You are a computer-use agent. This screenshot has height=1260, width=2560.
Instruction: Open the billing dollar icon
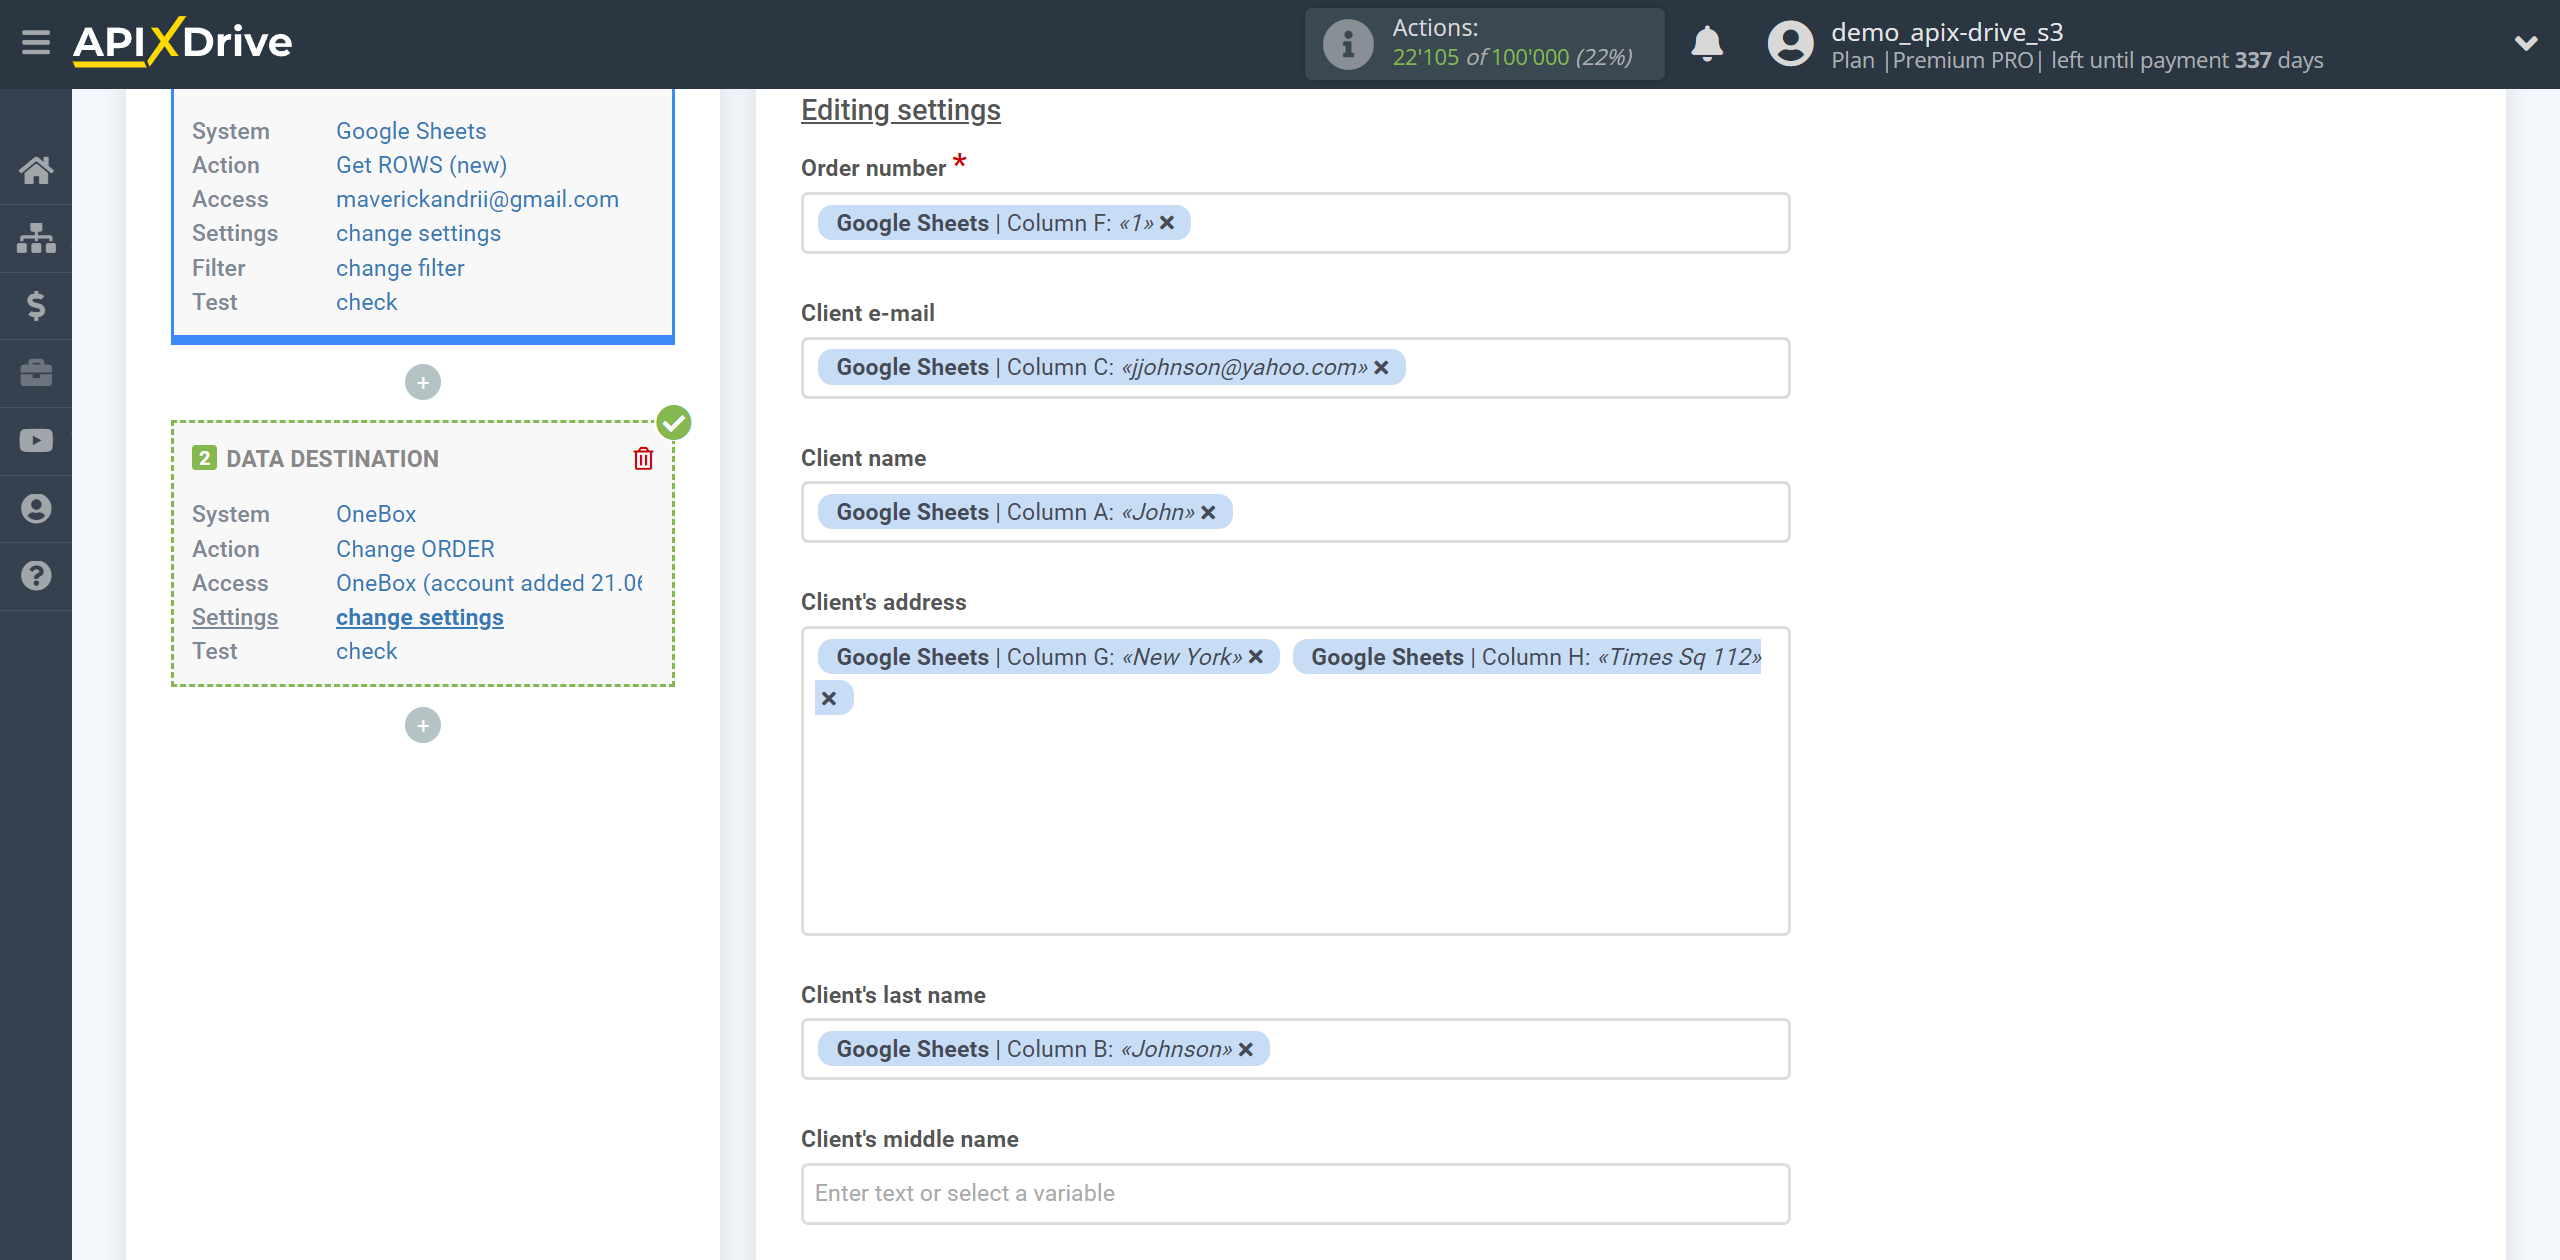[x=36, y=305]
